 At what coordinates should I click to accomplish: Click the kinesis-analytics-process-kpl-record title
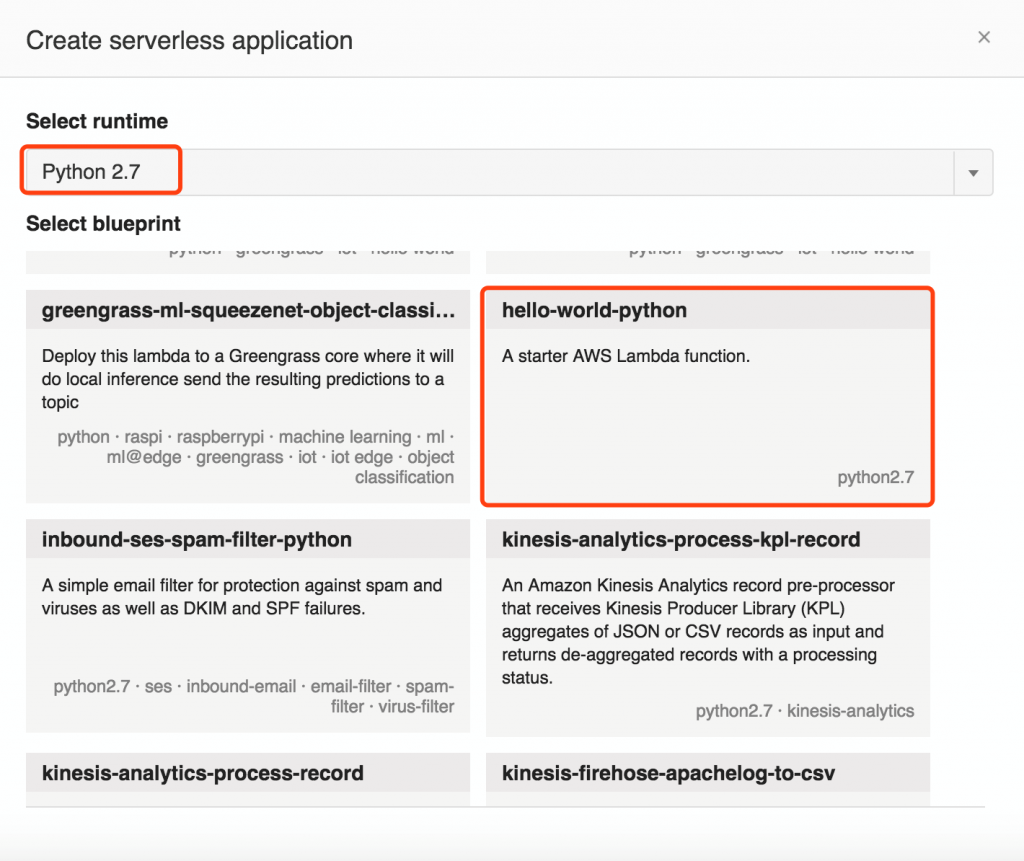(x=680, y=540)
